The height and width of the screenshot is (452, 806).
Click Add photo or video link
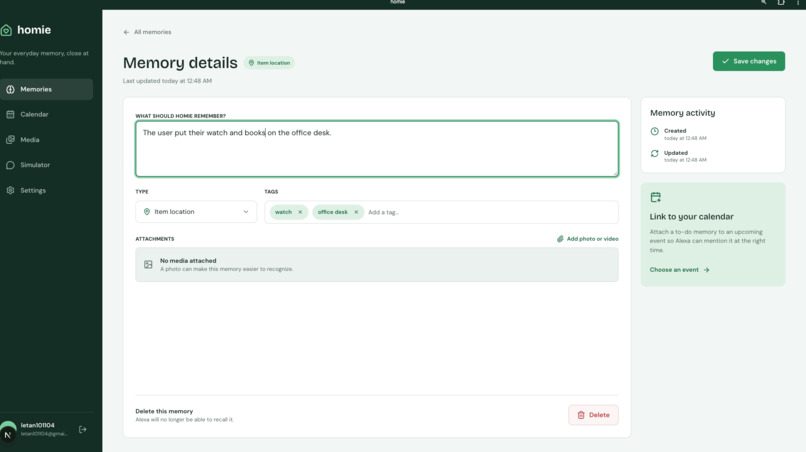[588, 239]
